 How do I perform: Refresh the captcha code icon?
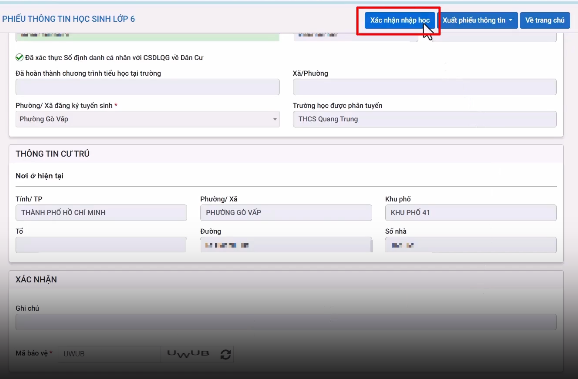[x=226, y=354]
